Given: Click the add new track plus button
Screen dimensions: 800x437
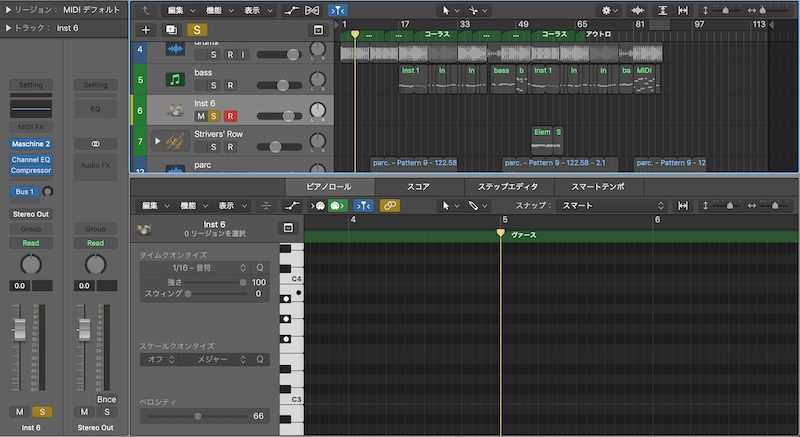Looking at the screenshot, I should (146, 30).
